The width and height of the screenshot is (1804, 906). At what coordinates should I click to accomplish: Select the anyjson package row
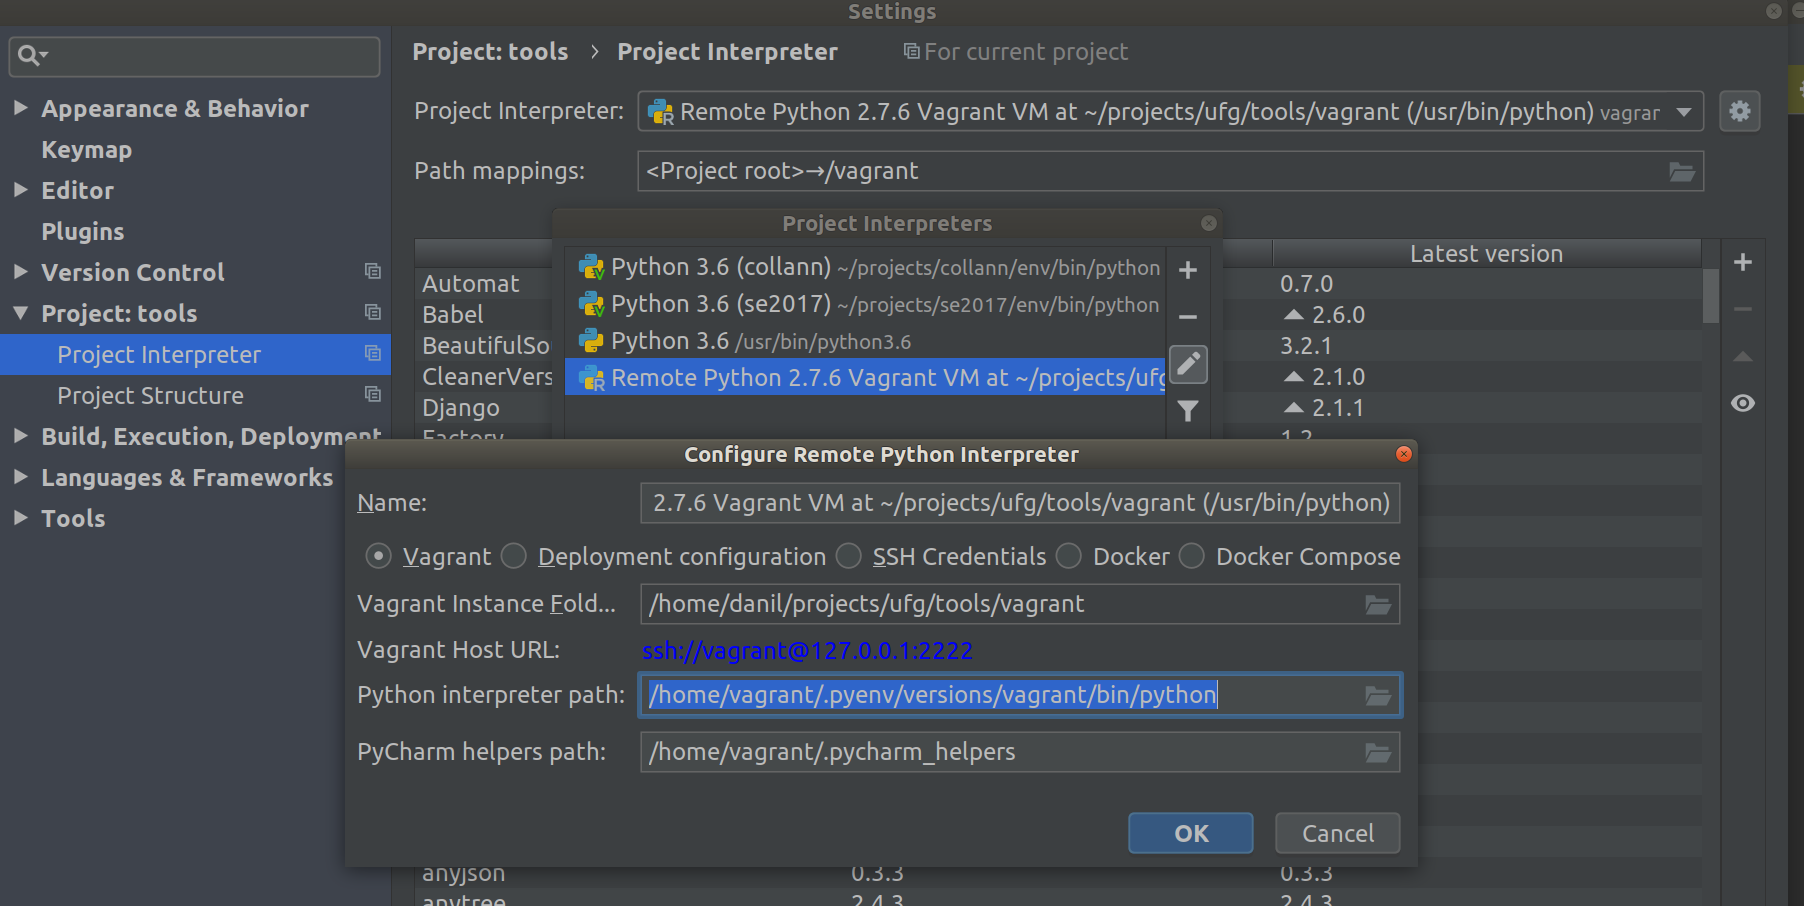coord(1058,873)
